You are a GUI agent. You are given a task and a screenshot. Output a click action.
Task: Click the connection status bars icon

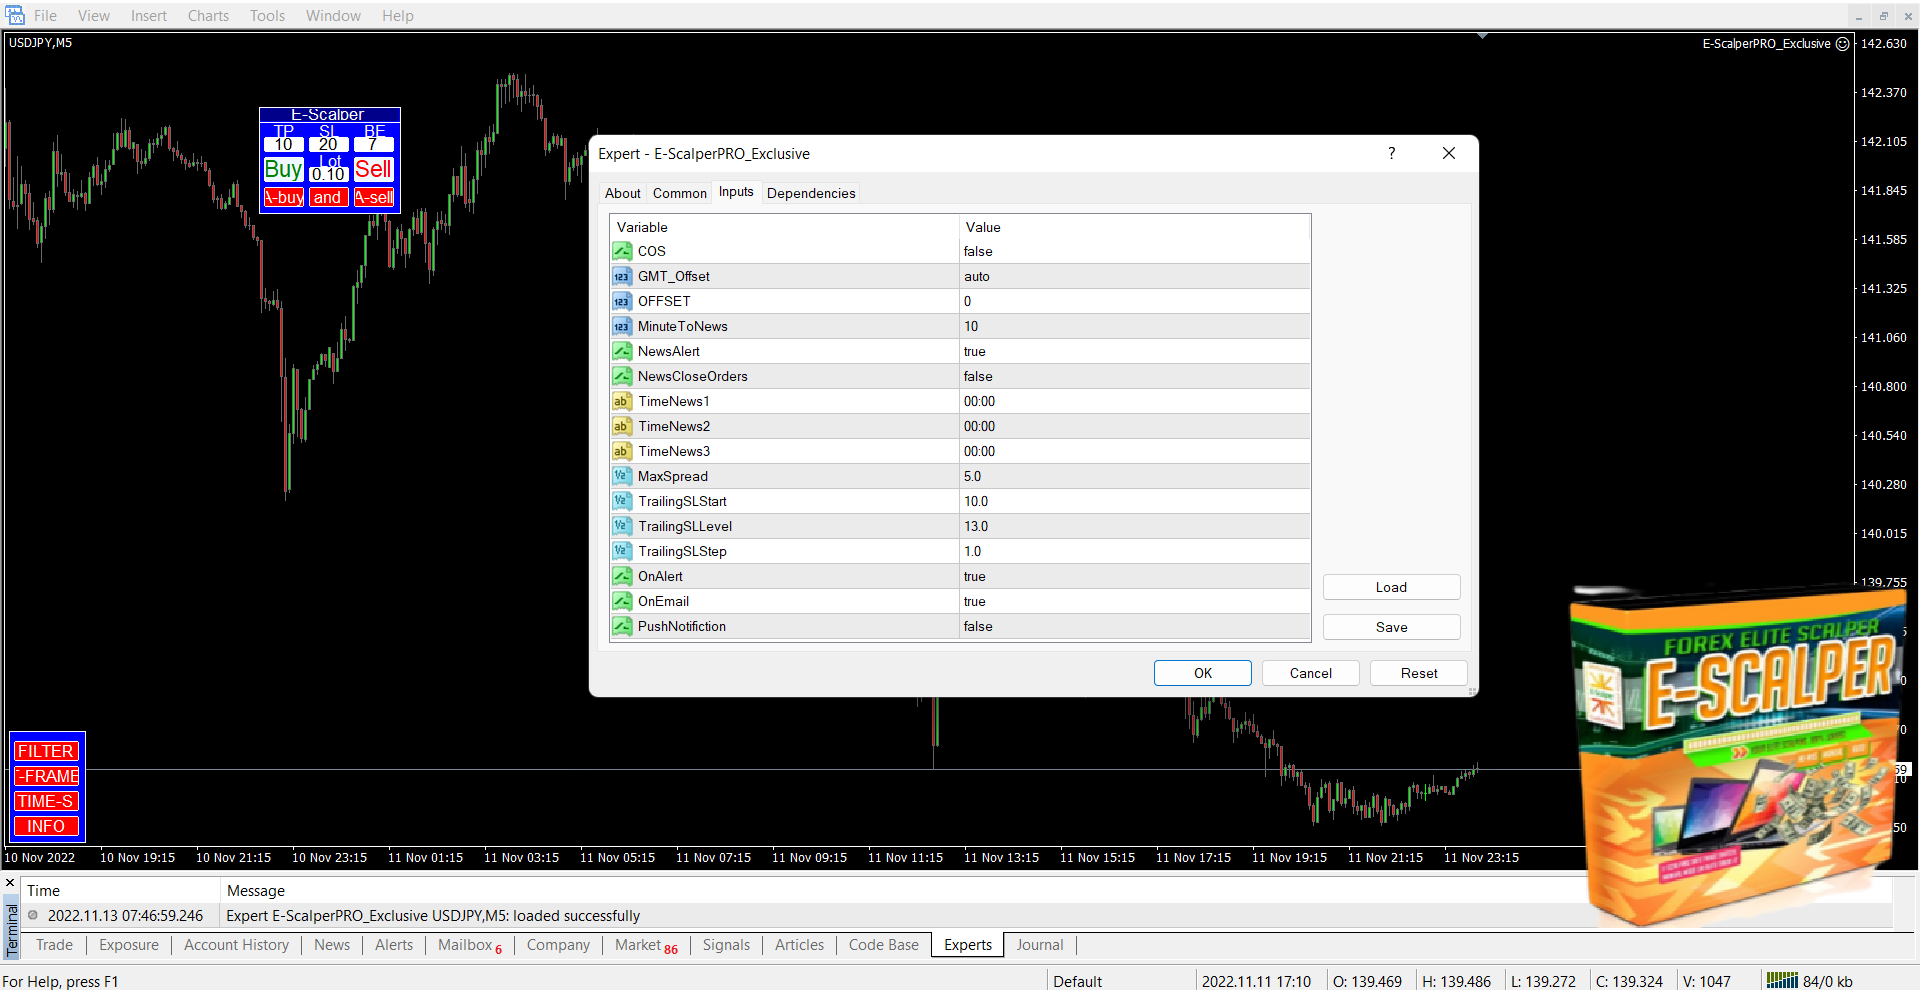point(1781,981)
